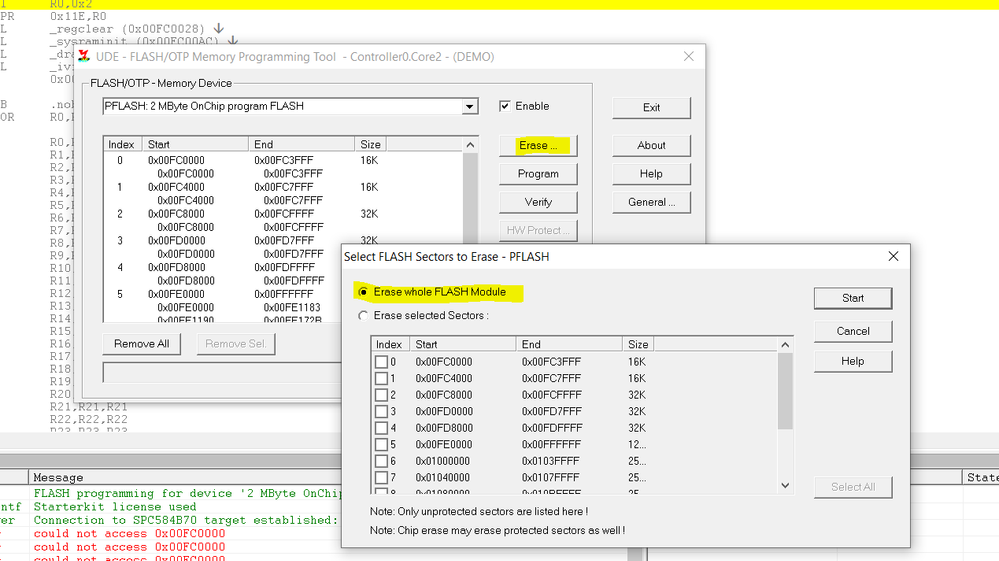999x561 pixels.
Task: Select Erase whole FLASH Module option
Action: [x=363, y=292]
